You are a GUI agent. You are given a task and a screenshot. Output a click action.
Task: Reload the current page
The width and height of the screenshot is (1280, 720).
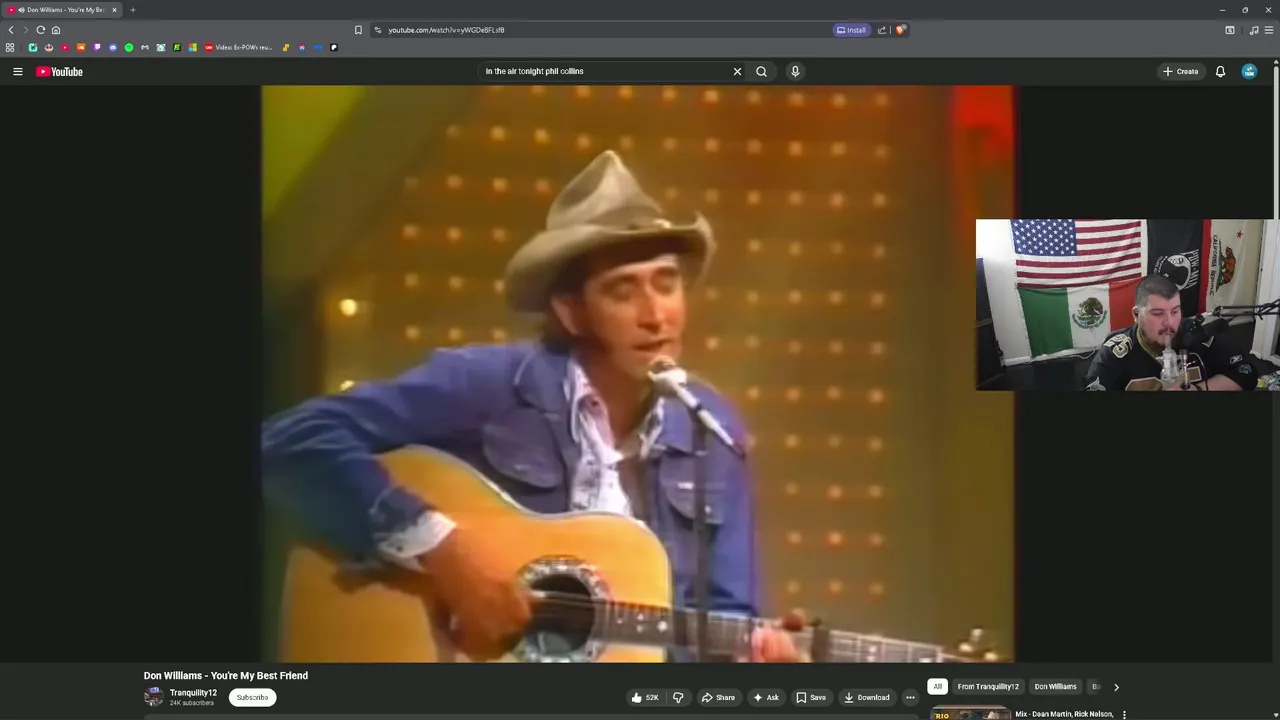pos(41,30)
